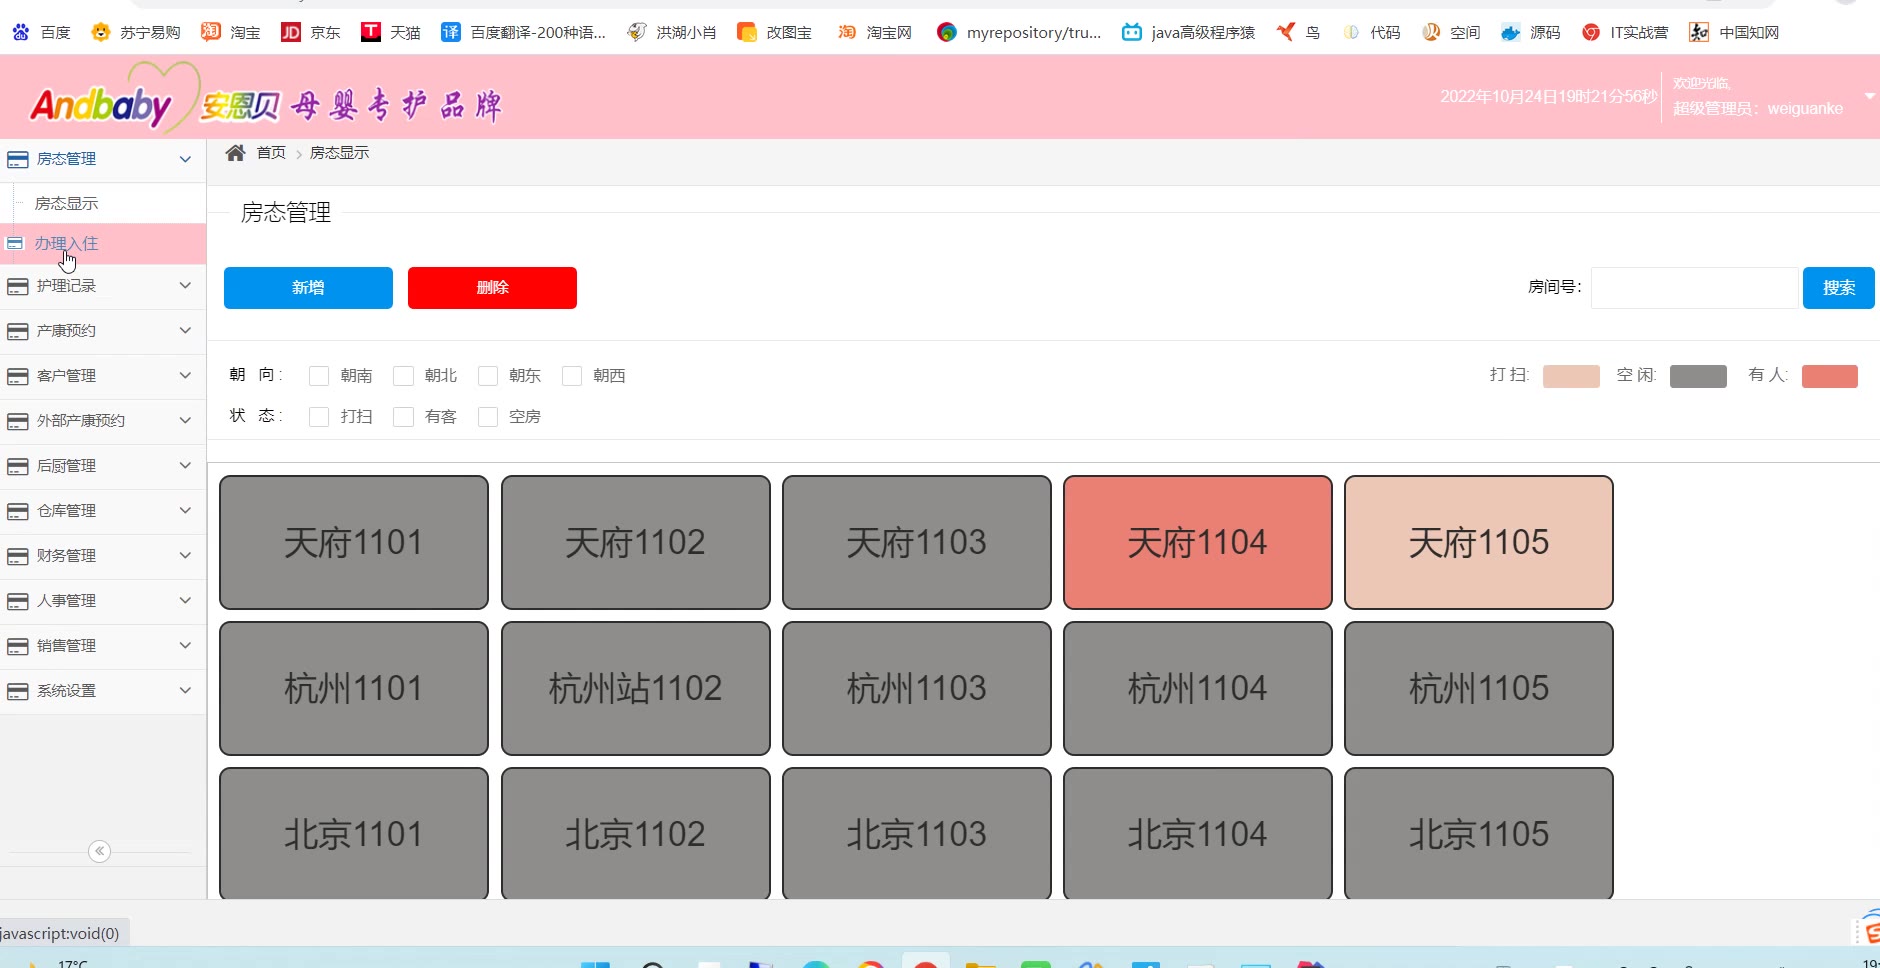
Task: Open the 鸟 bookmark icon
Action: coord(1286,32)
